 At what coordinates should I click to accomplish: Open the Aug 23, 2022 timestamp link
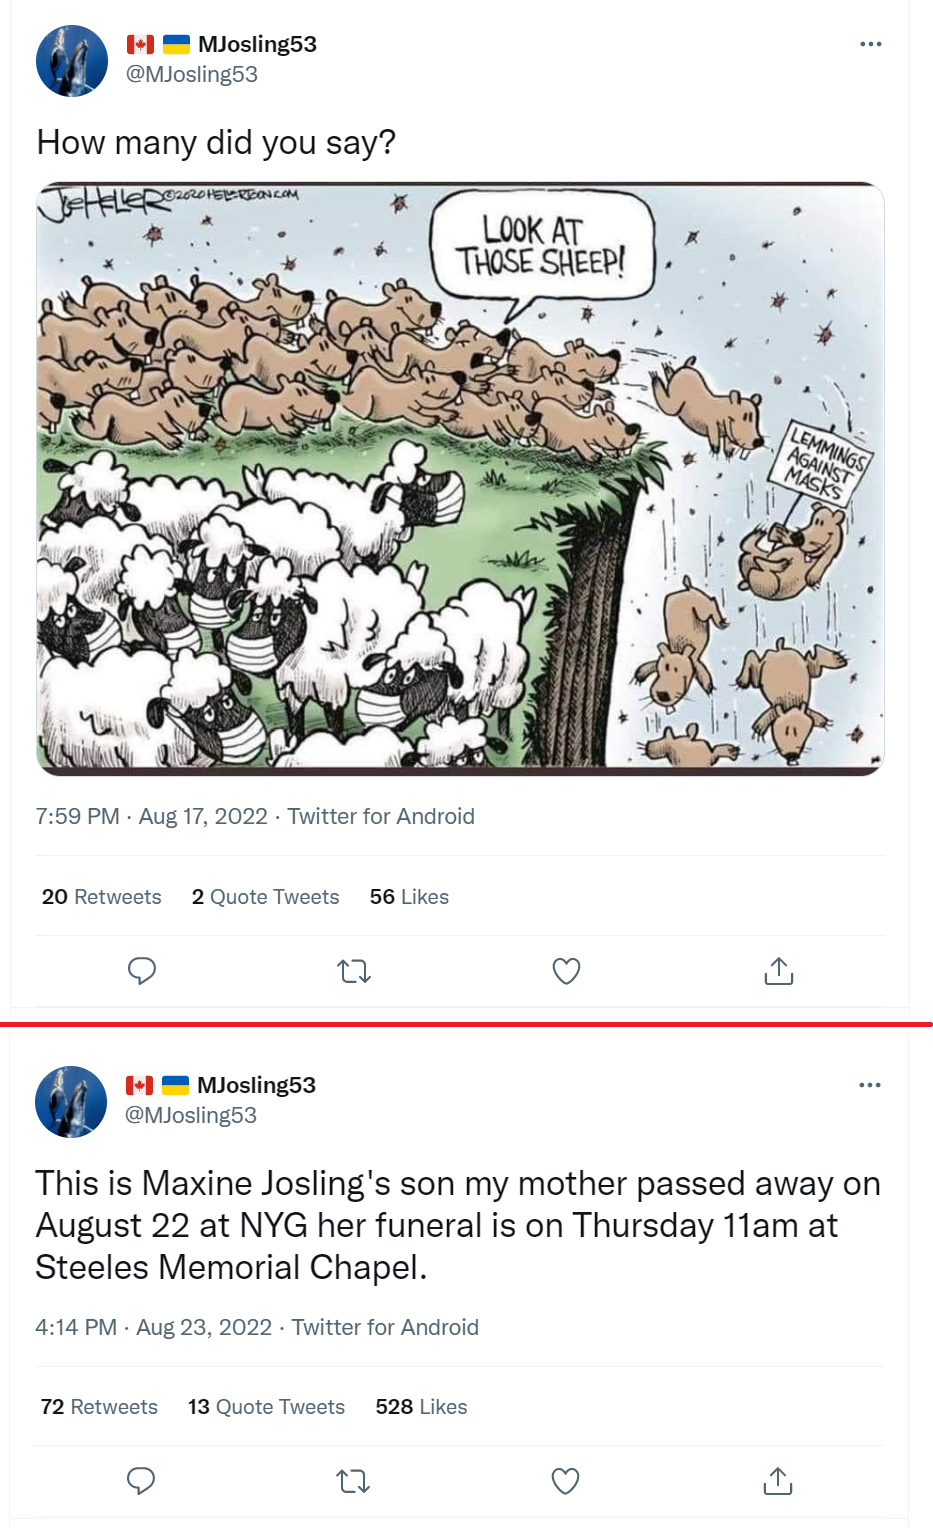click(x=204, y=1327)
